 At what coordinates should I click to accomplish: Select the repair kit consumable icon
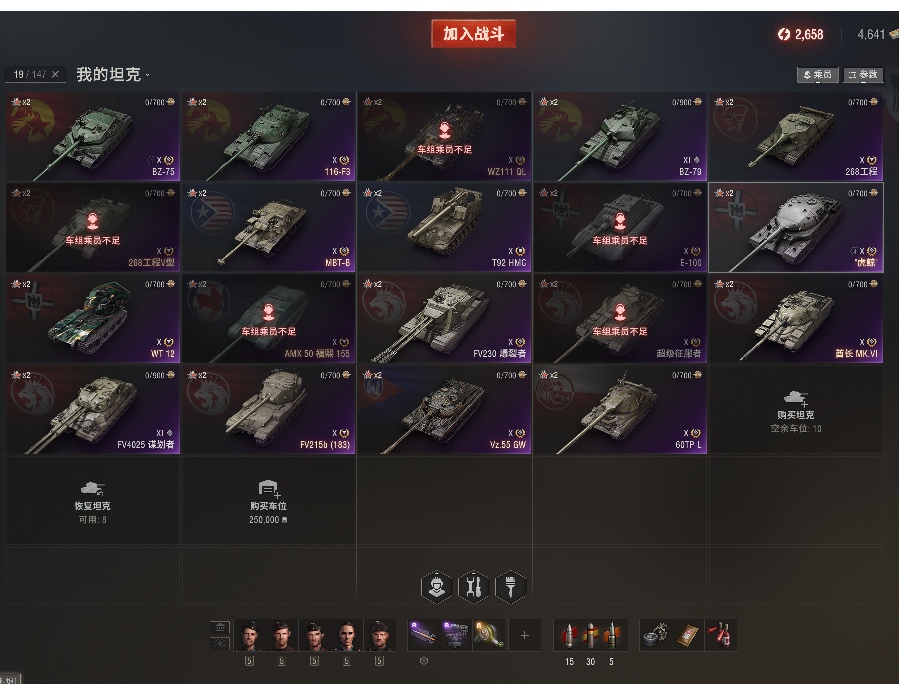(656, 635)
